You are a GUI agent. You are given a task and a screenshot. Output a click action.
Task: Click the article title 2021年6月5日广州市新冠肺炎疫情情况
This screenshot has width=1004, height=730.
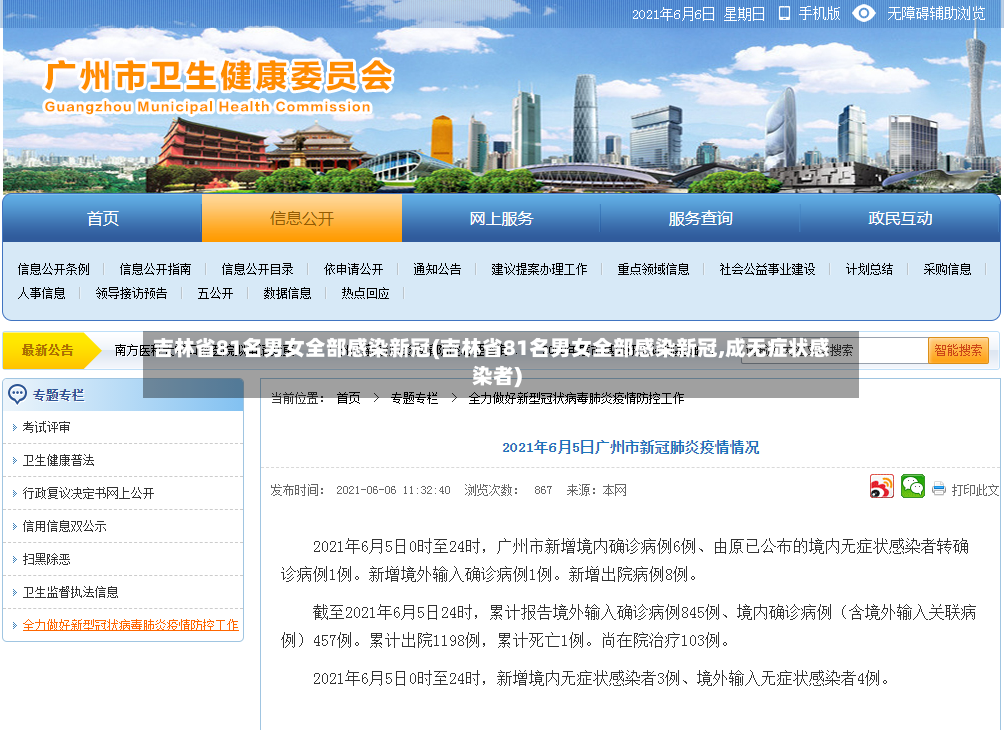click(630, 447)
